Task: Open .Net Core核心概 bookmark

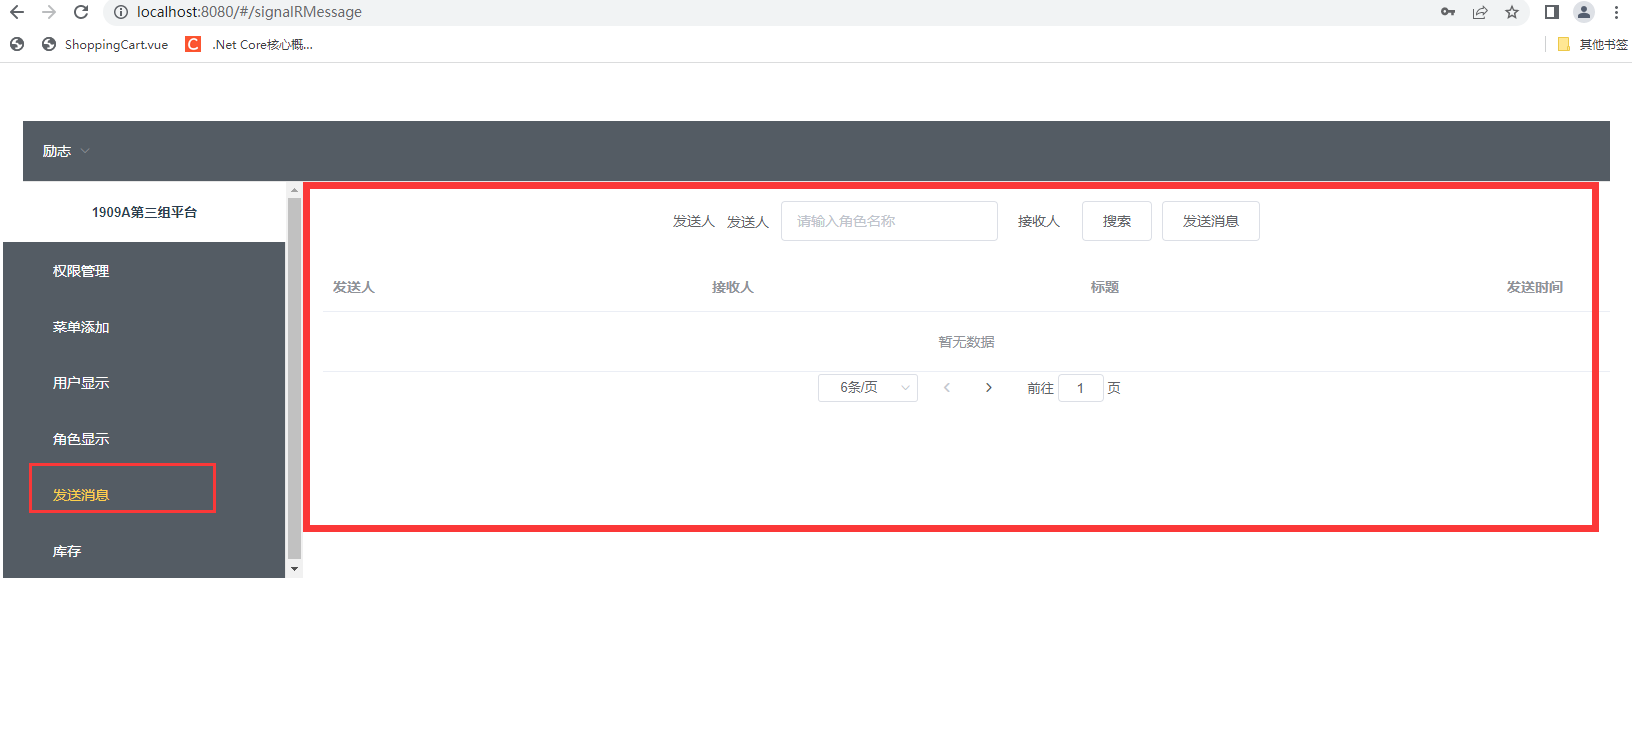Action: click(x=249, y=44)
